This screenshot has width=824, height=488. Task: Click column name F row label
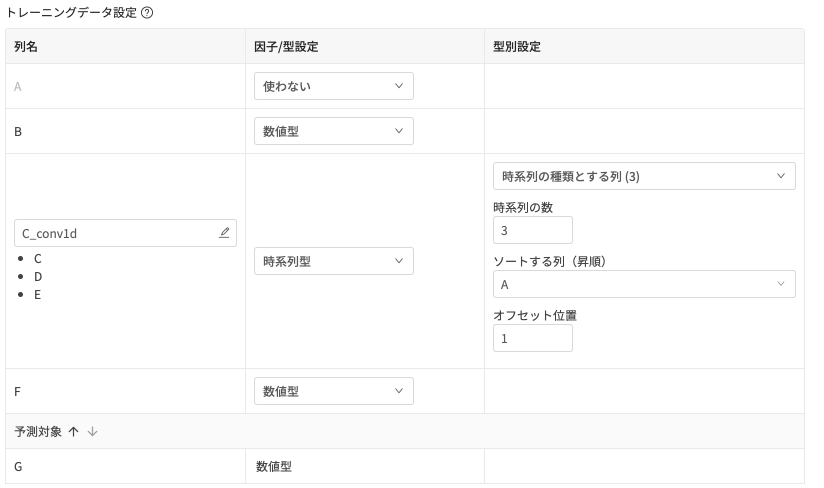pos(17,392)
